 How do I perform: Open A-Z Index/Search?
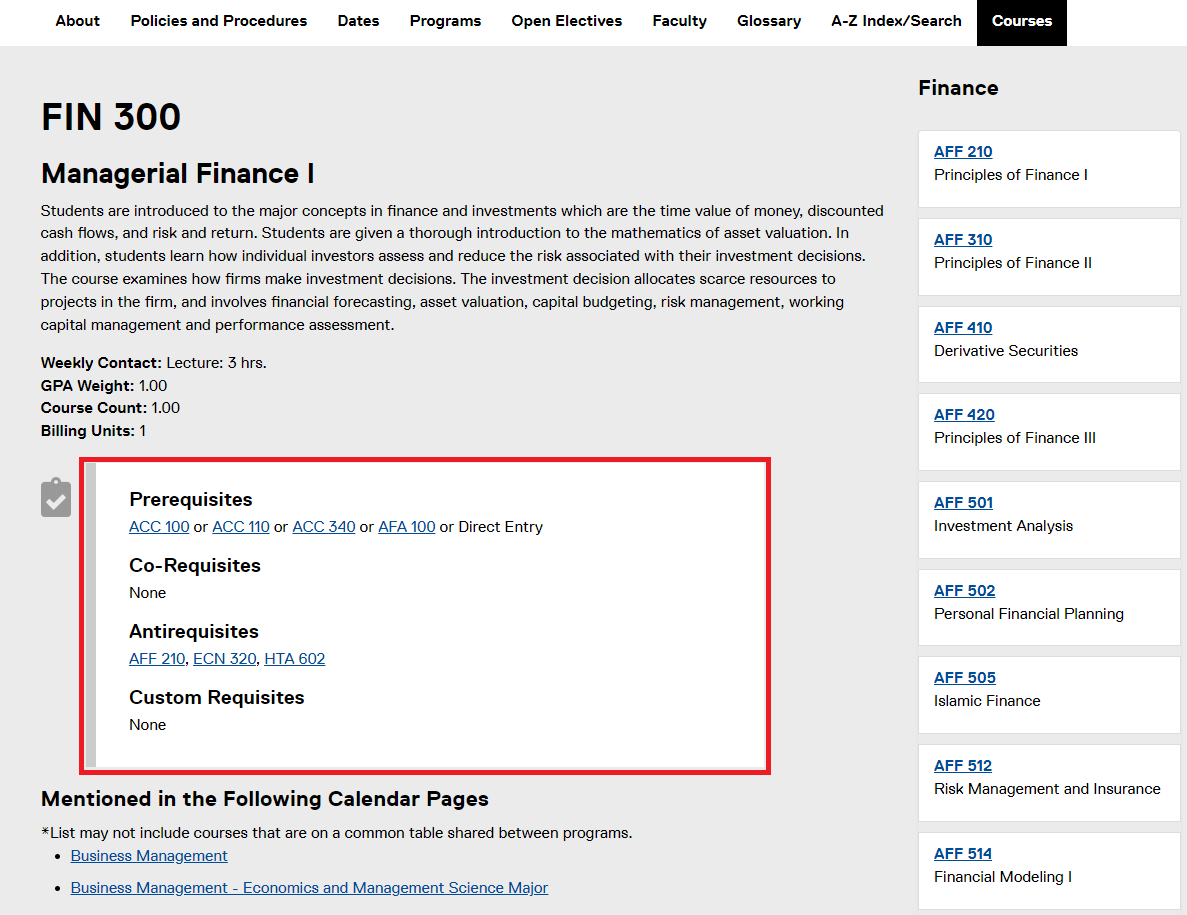(x=896, y=21)
